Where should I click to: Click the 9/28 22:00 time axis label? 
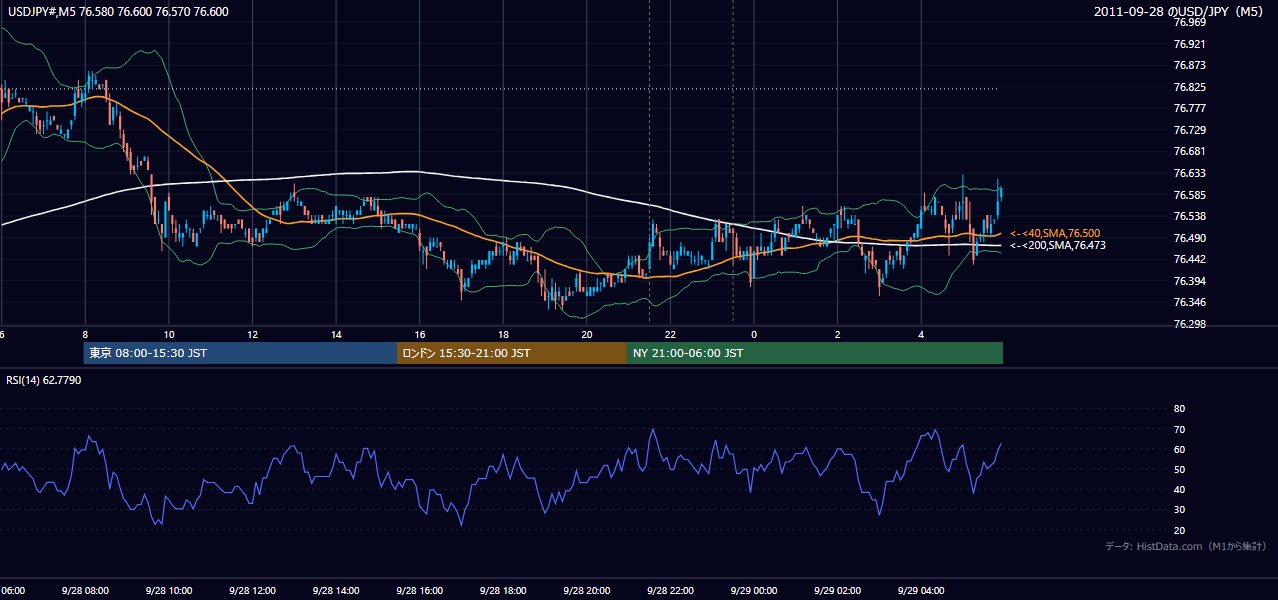670,591
